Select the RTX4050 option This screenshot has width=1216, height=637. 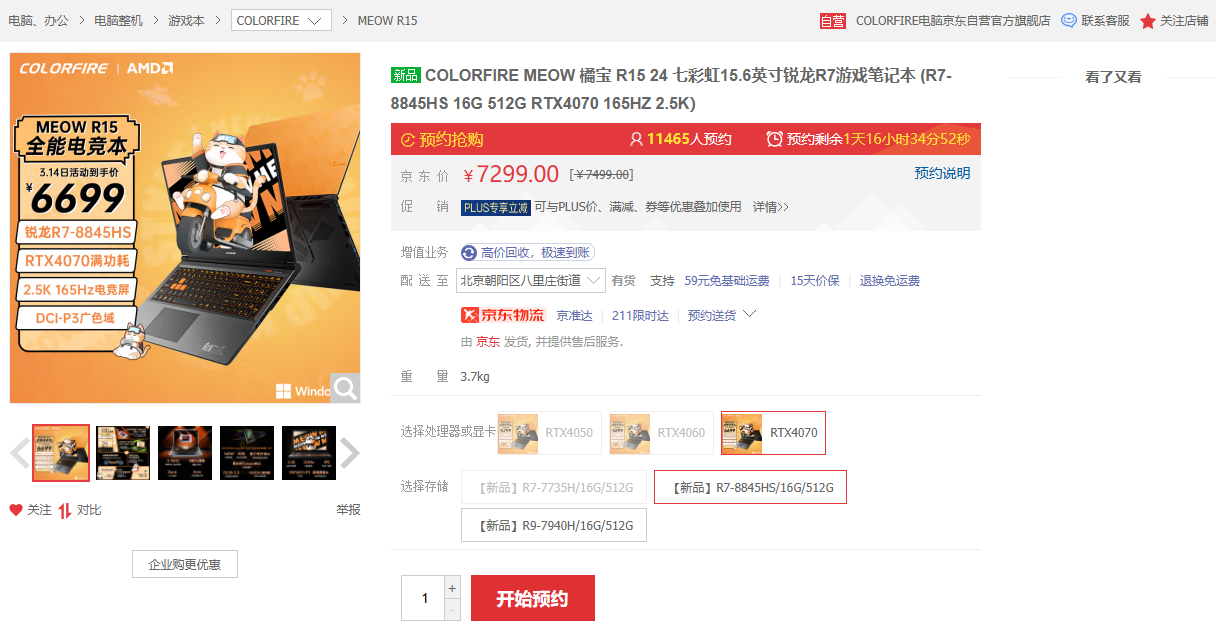(550, 433)
